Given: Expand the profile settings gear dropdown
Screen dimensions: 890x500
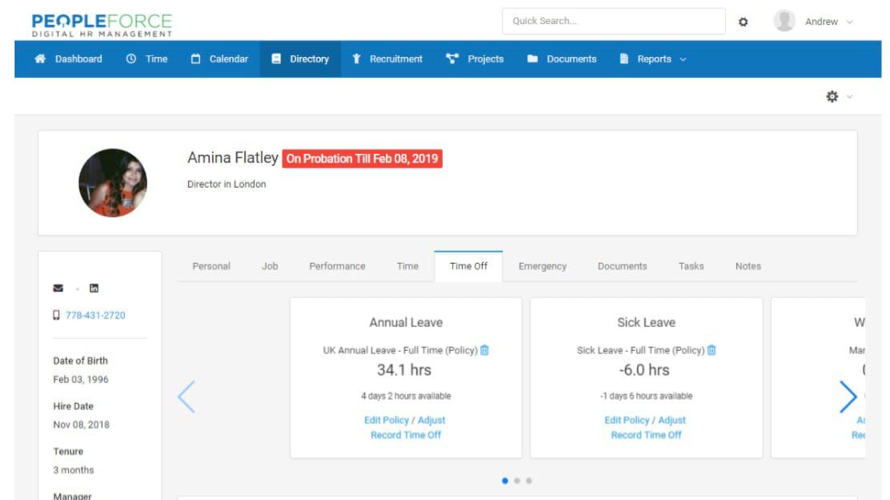Looking at the screenshot, I should (838, 96).
